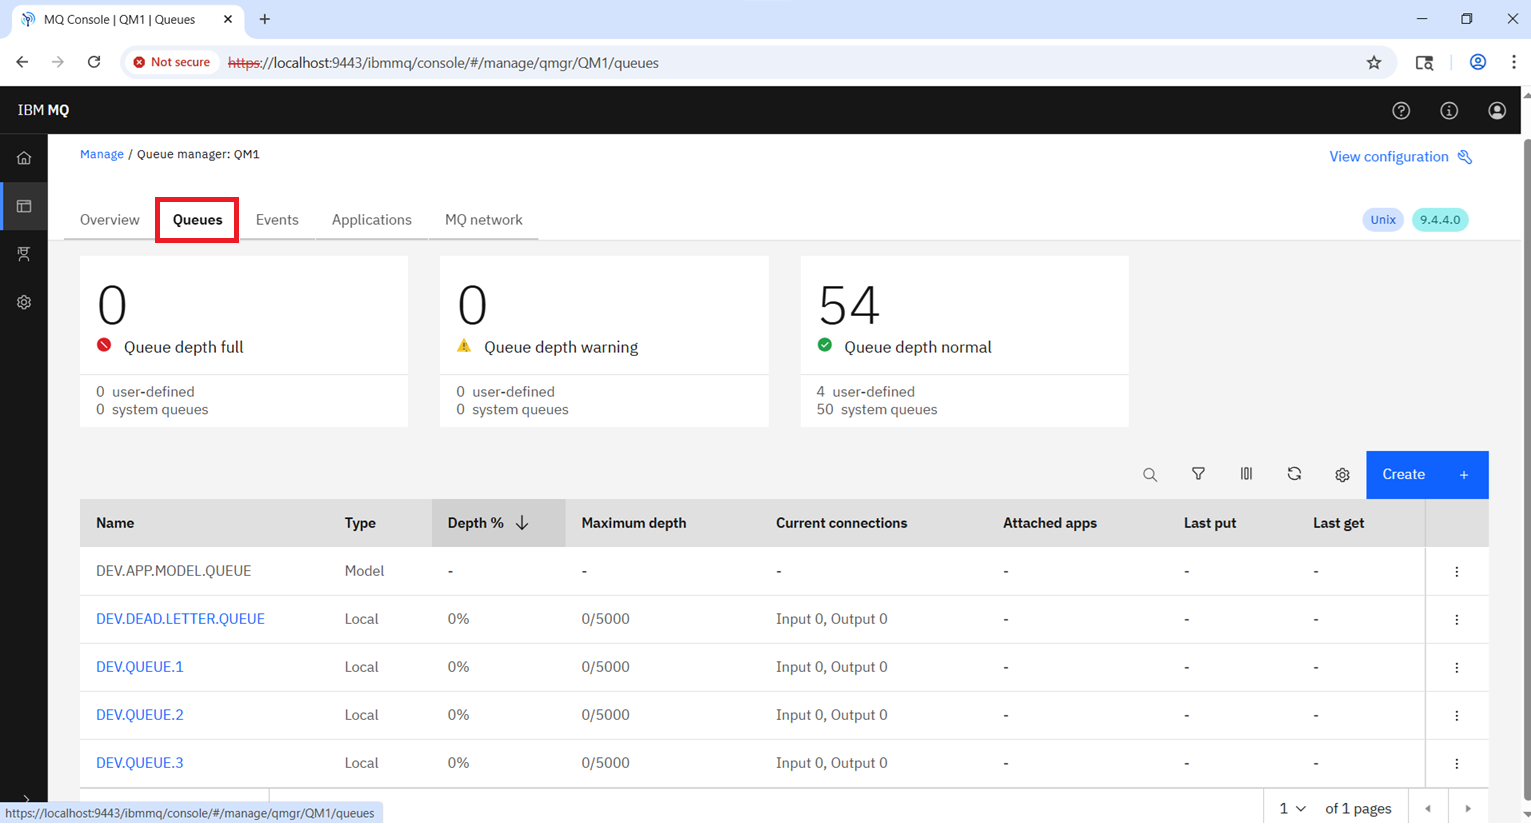Close the MQ Console browser tab
This screenshot has height=824, width=1531.
pos(228,19)
